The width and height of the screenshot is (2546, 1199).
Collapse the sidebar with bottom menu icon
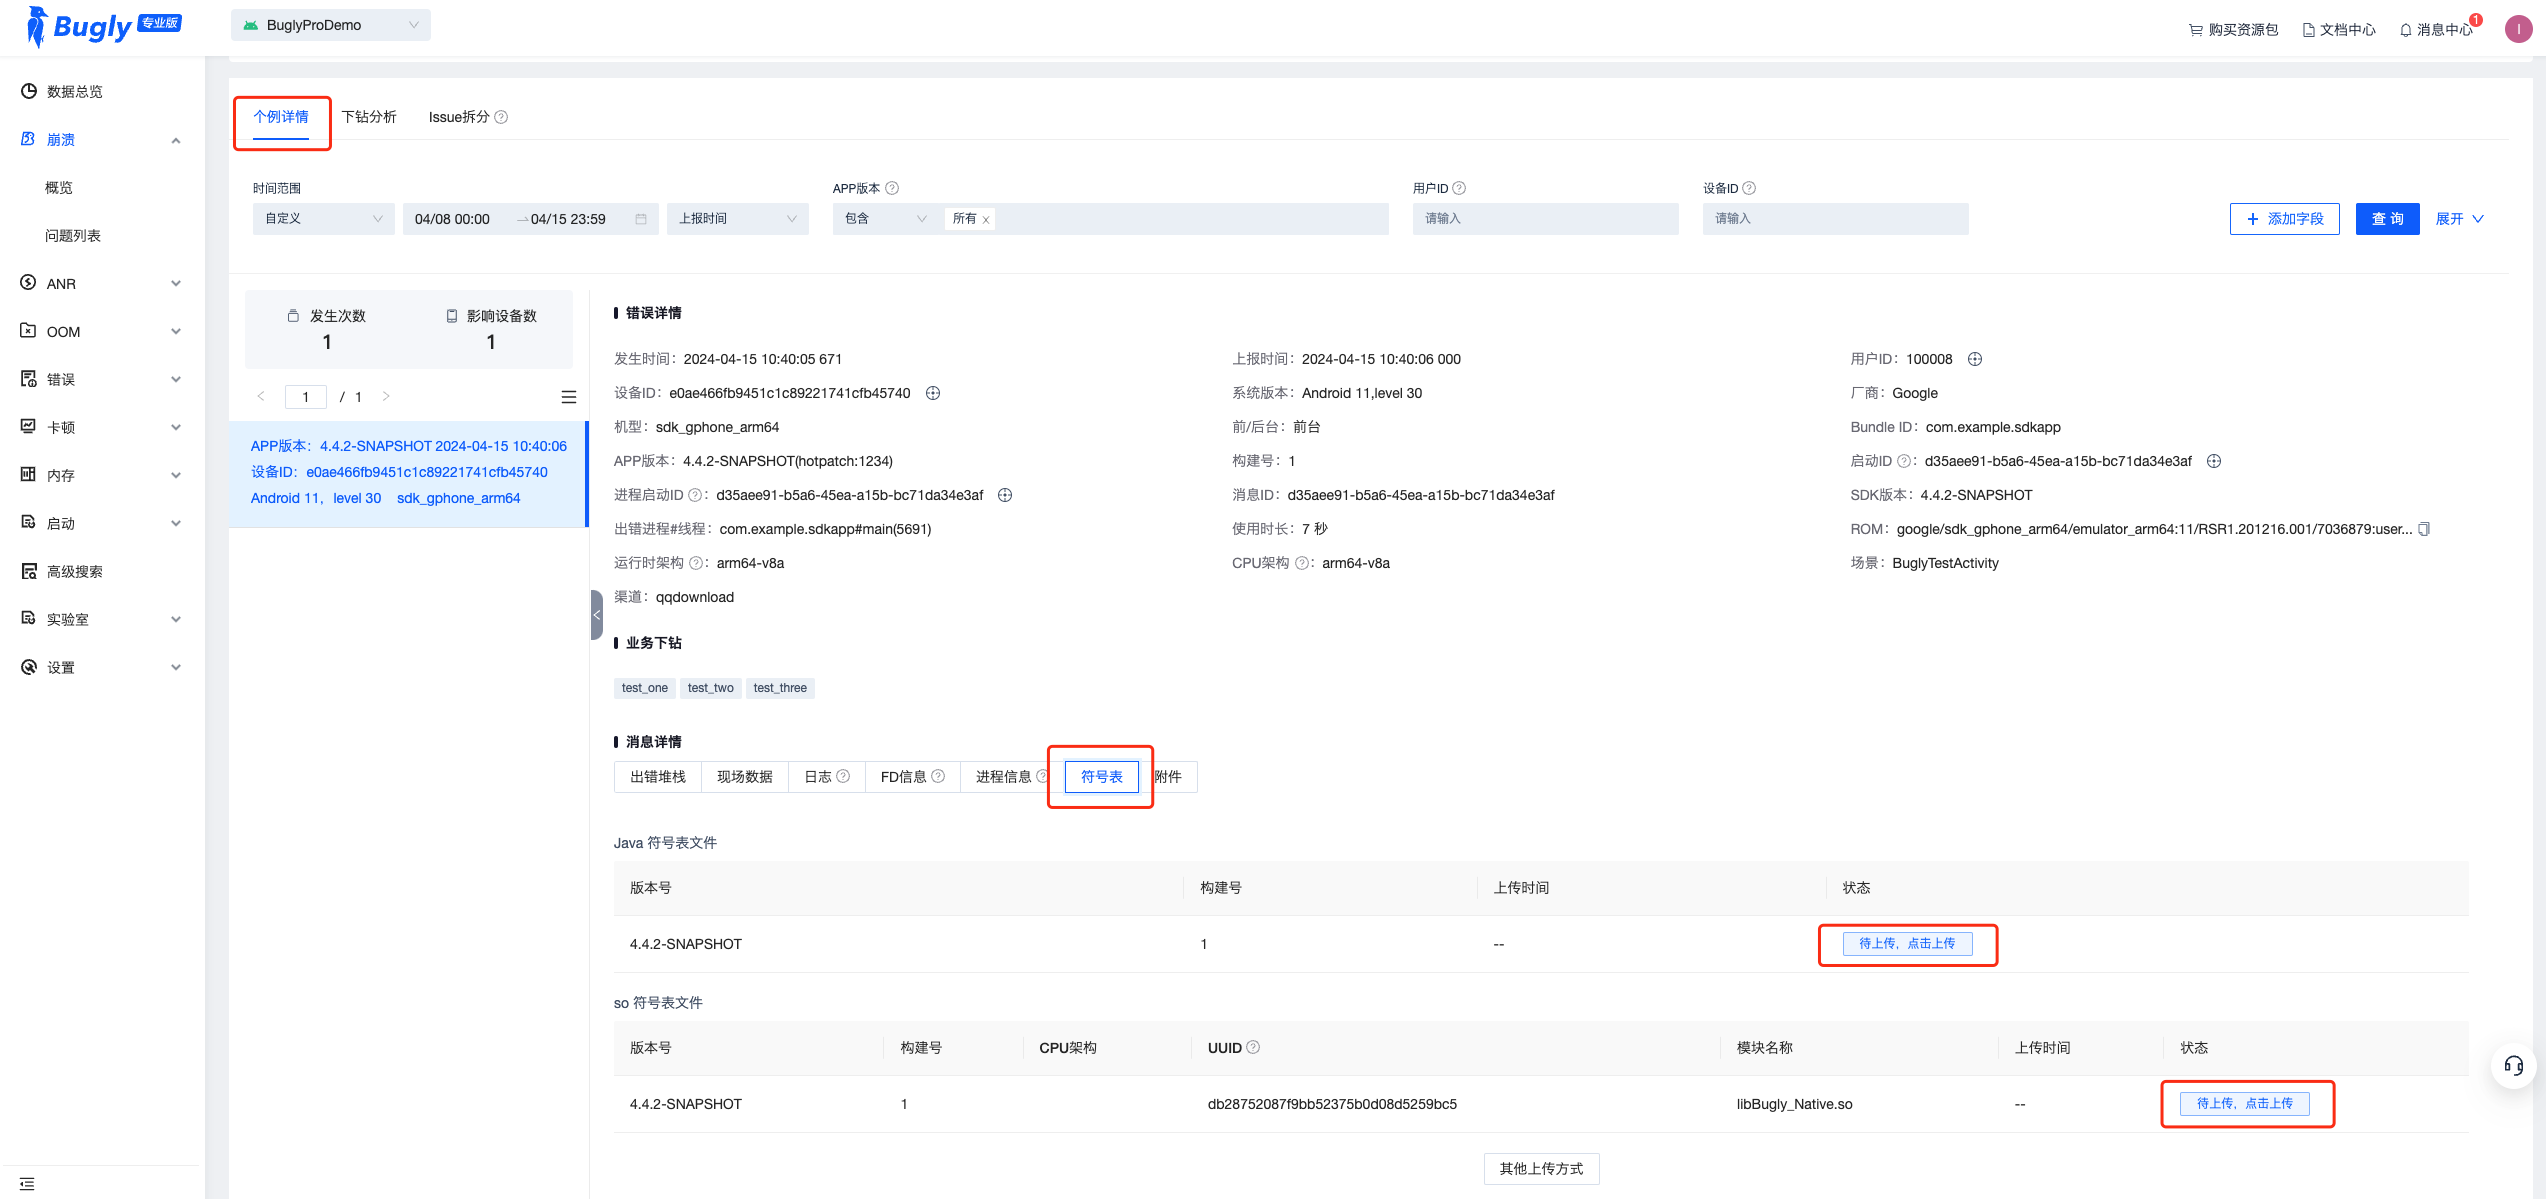click(27, 1184)
